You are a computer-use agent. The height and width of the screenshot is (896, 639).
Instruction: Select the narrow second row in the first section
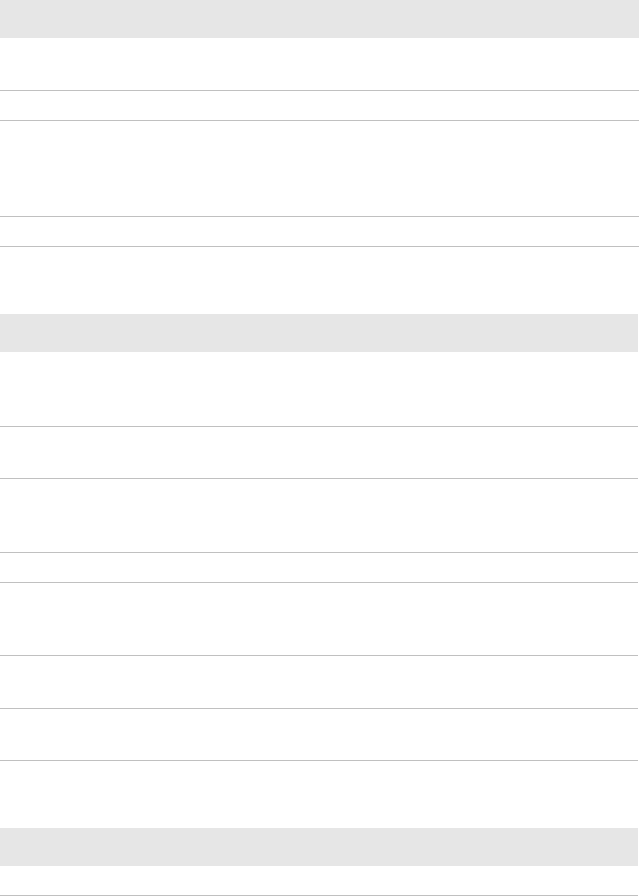click(x=320, y=105)
